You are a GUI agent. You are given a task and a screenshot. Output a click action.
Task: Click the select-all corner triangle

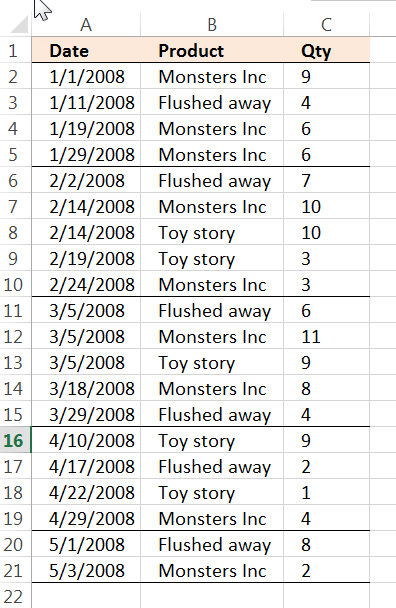pyautogui.click(x=19, y=24)
